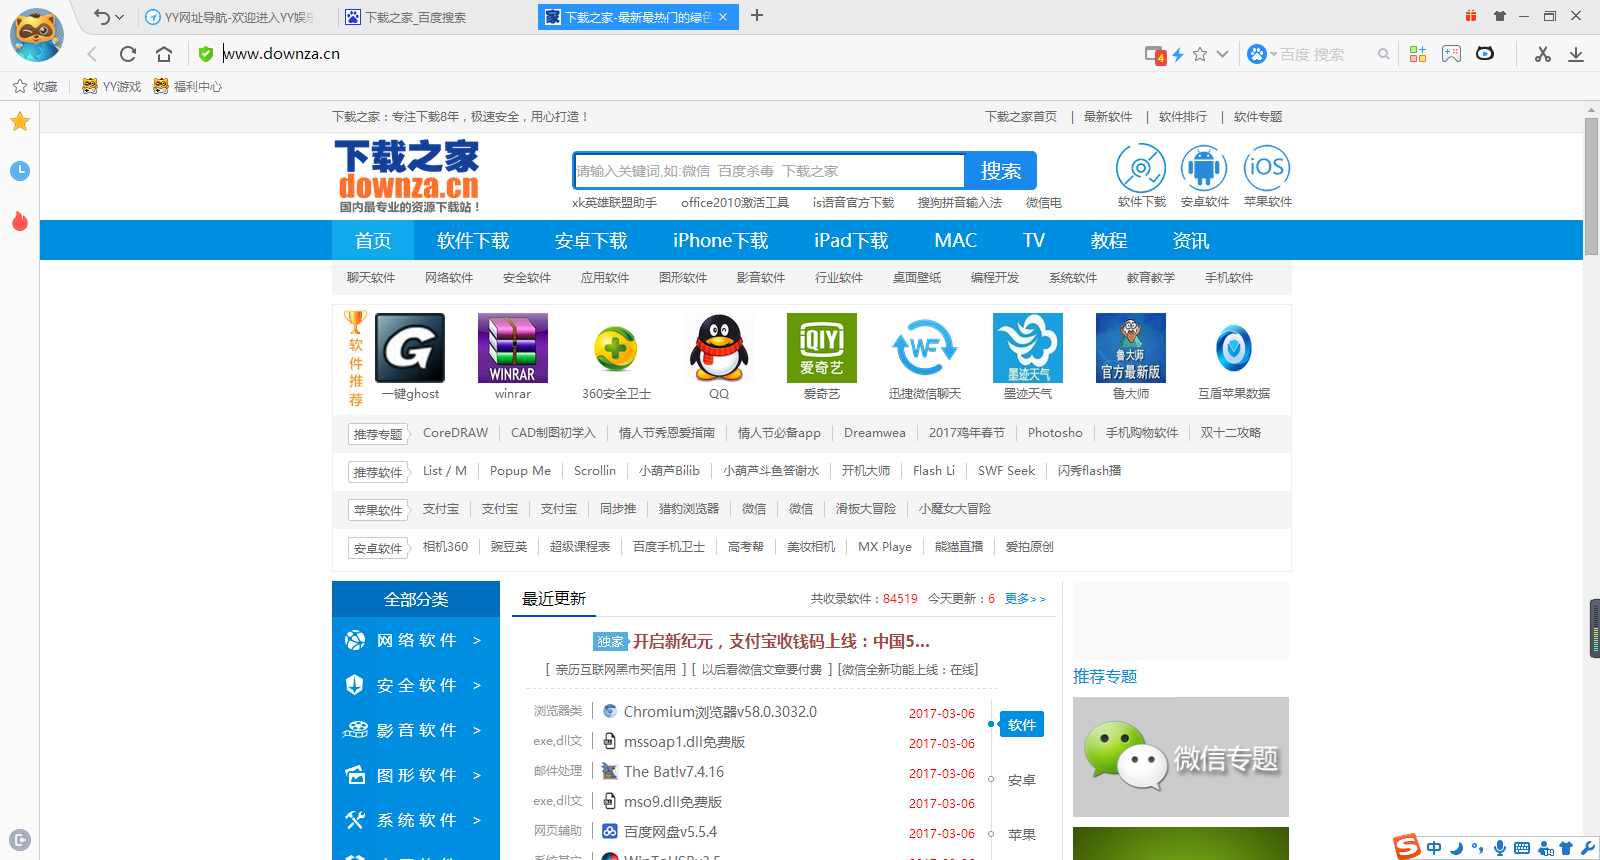Expand the undo closed tab dropdown arrow
Image resolution: width=1600 pixels, height=860 pixels.
(x=120, y=17)
